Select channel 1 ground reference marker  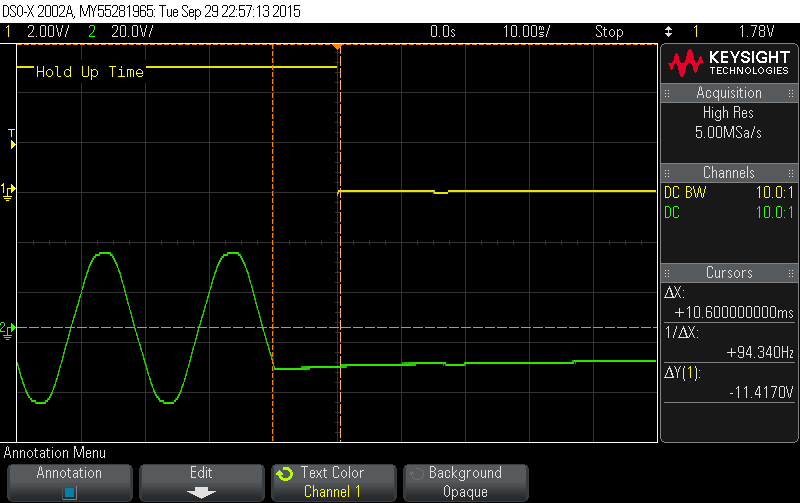tap(8, 192)
